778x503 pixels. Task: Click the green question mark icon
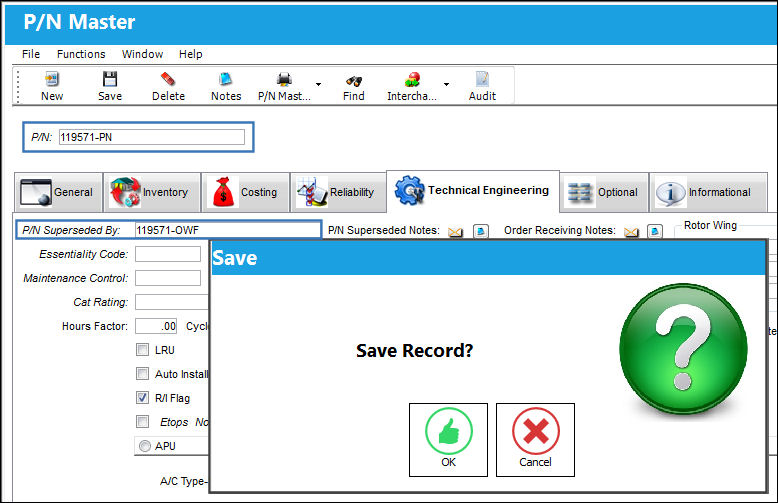683,349
